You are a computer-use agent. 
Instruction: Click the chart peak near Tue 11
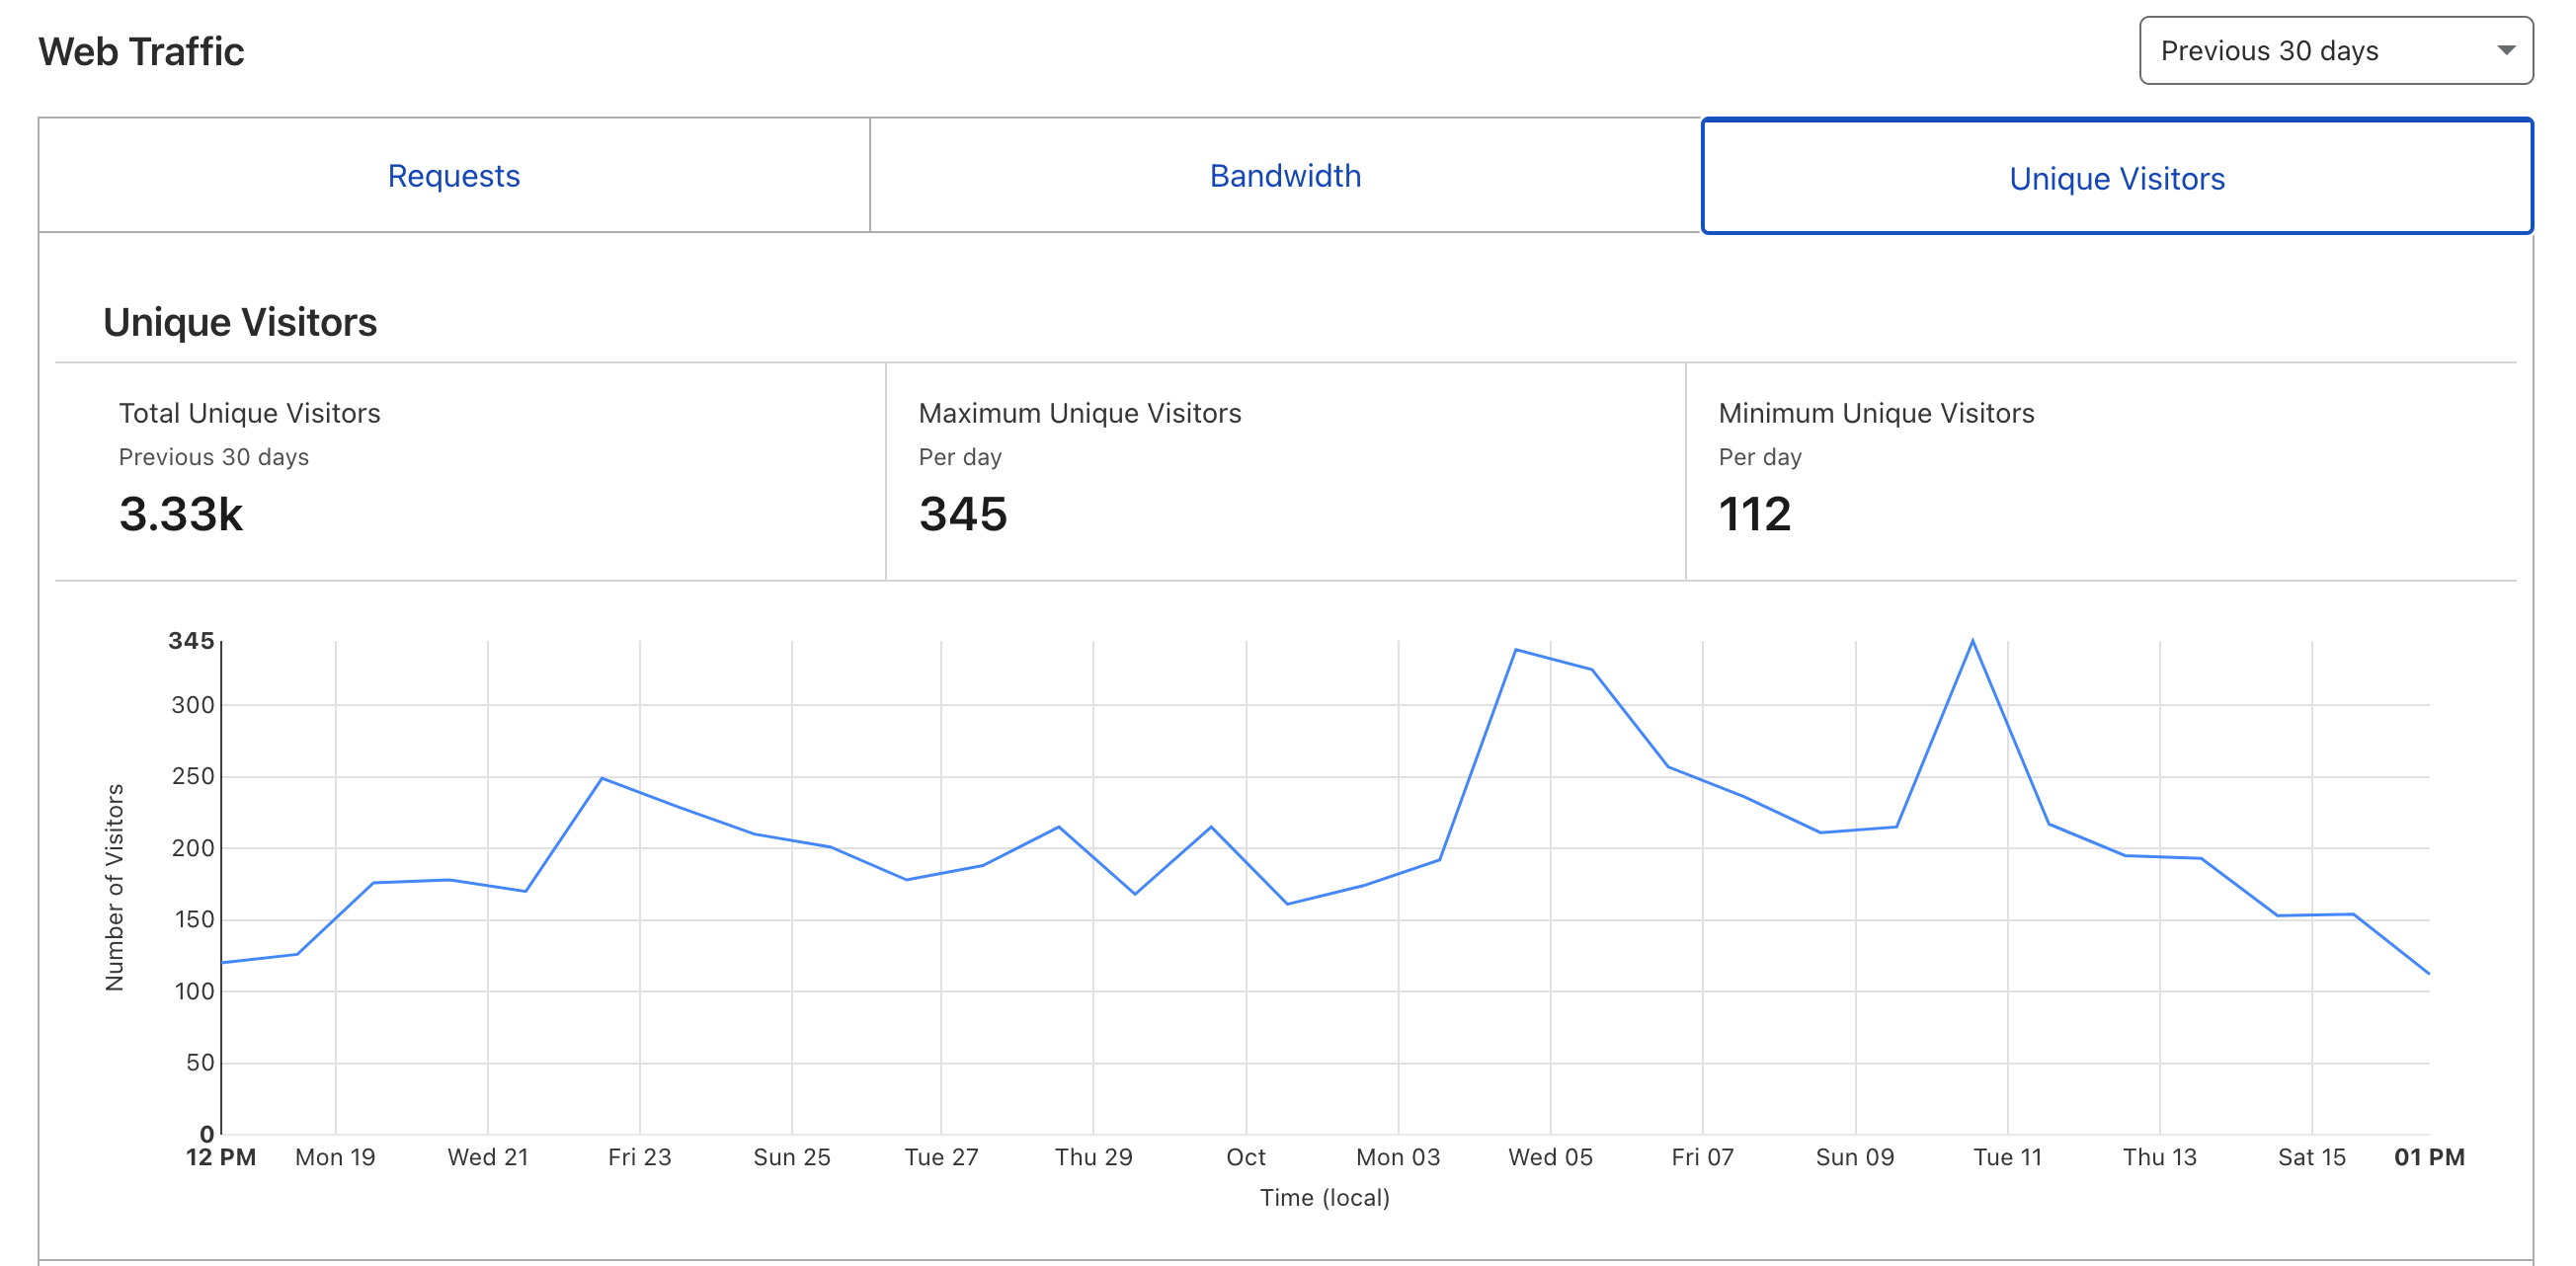pos(1972,641)
